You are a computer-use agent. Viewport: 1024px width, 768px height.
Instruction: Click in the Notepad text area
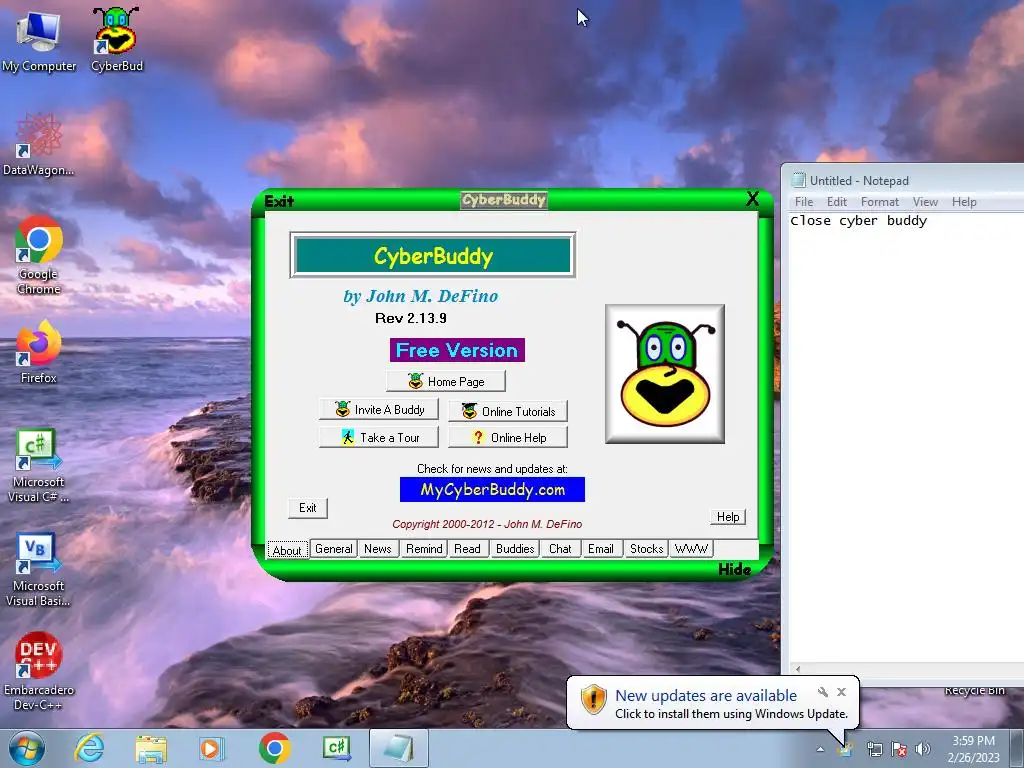906,438
